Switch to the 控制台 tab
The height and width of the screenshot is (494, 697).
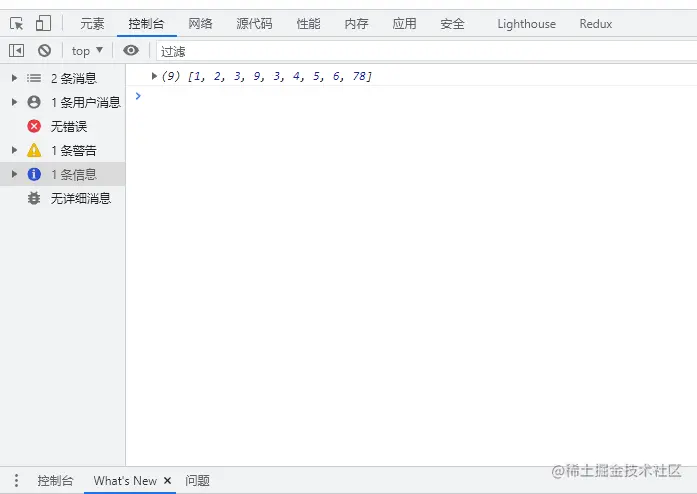[x=146, y=24]
